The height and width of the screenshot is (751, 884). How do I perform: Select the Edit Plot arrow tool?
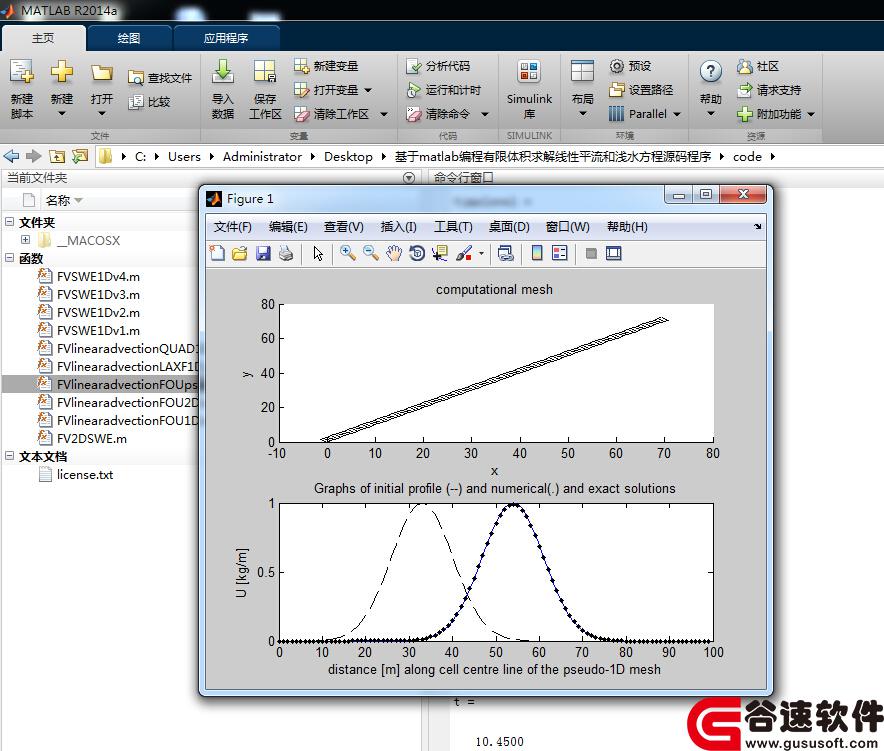click(318, 253)
